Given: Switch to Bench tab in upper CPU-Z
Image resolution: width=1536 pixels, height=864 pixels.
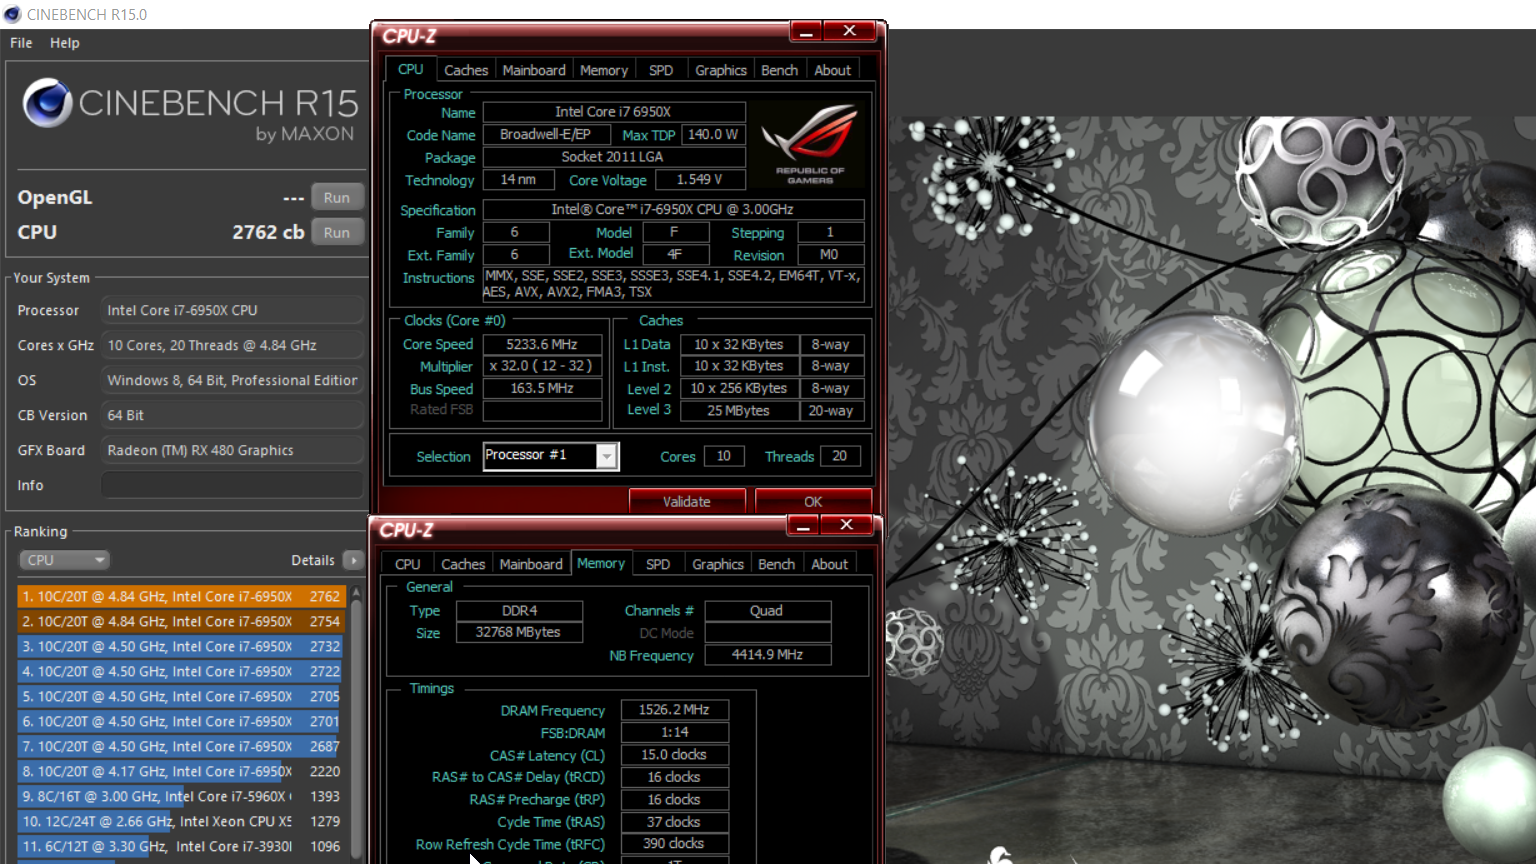Looking at the screenshot, I should (x=780, y=70).
